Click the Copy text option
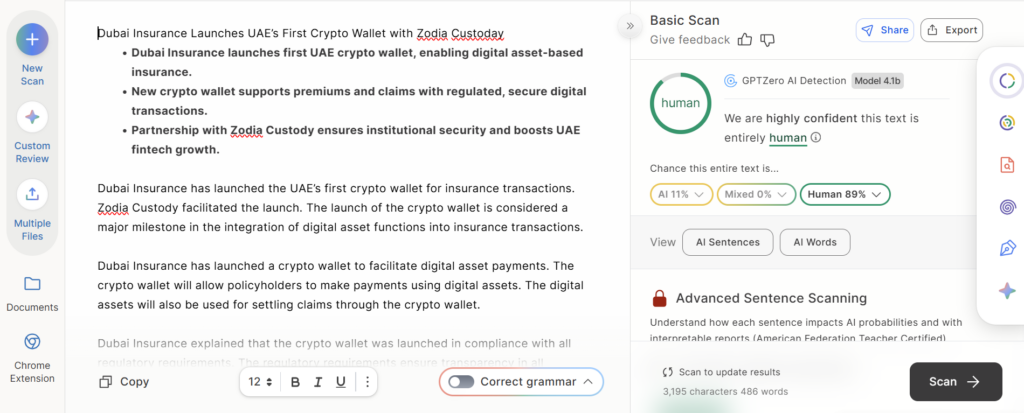Image resolution: width=1024 pixels, height=413 pixels. [124, 381]
